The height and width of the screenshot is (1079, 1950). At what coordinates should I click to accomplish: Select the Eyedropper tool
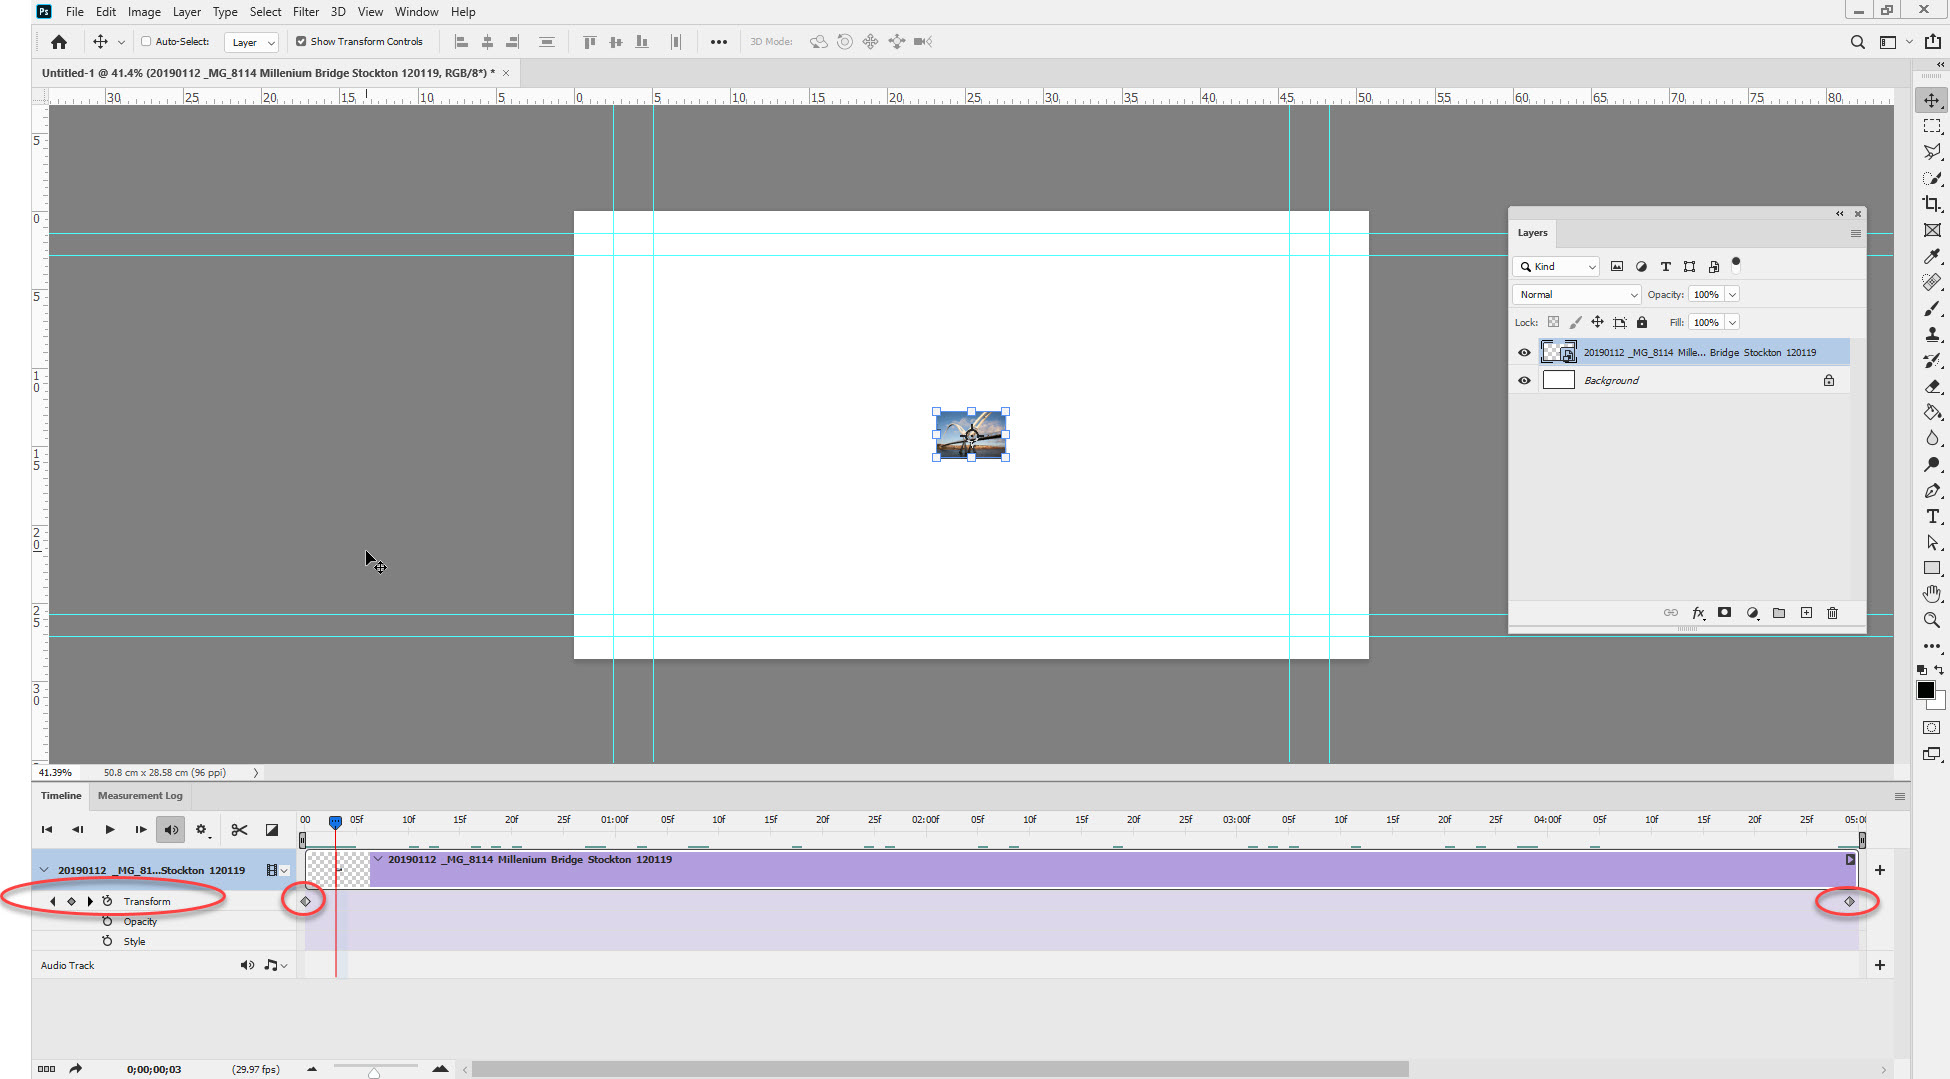(1932, 256)
